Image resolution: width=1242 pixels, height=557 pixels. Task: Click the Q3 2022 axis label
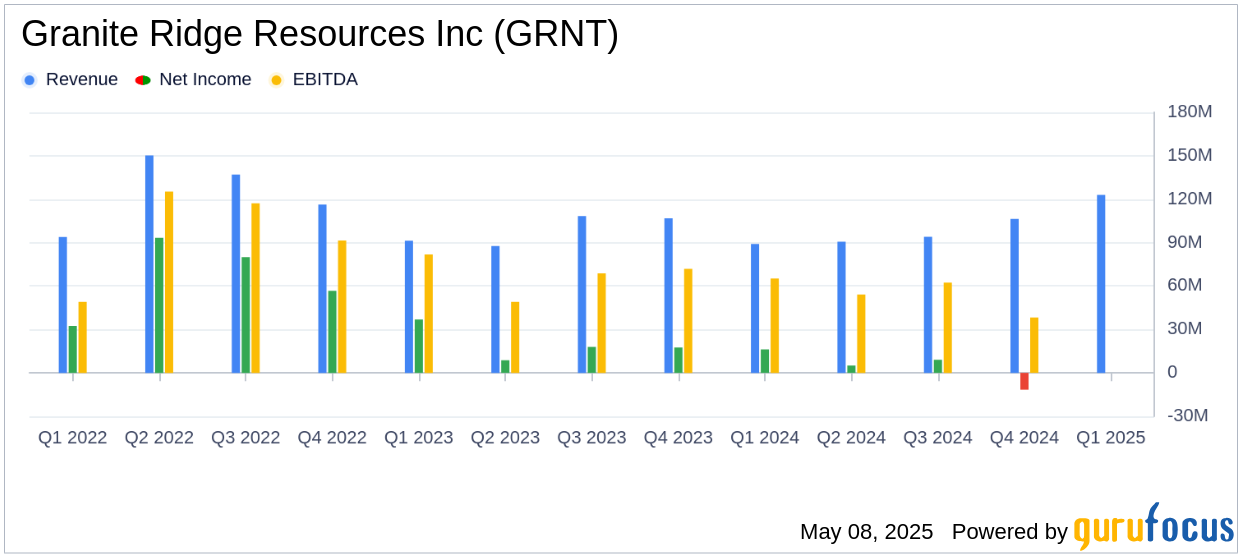(x=246, y=438)
